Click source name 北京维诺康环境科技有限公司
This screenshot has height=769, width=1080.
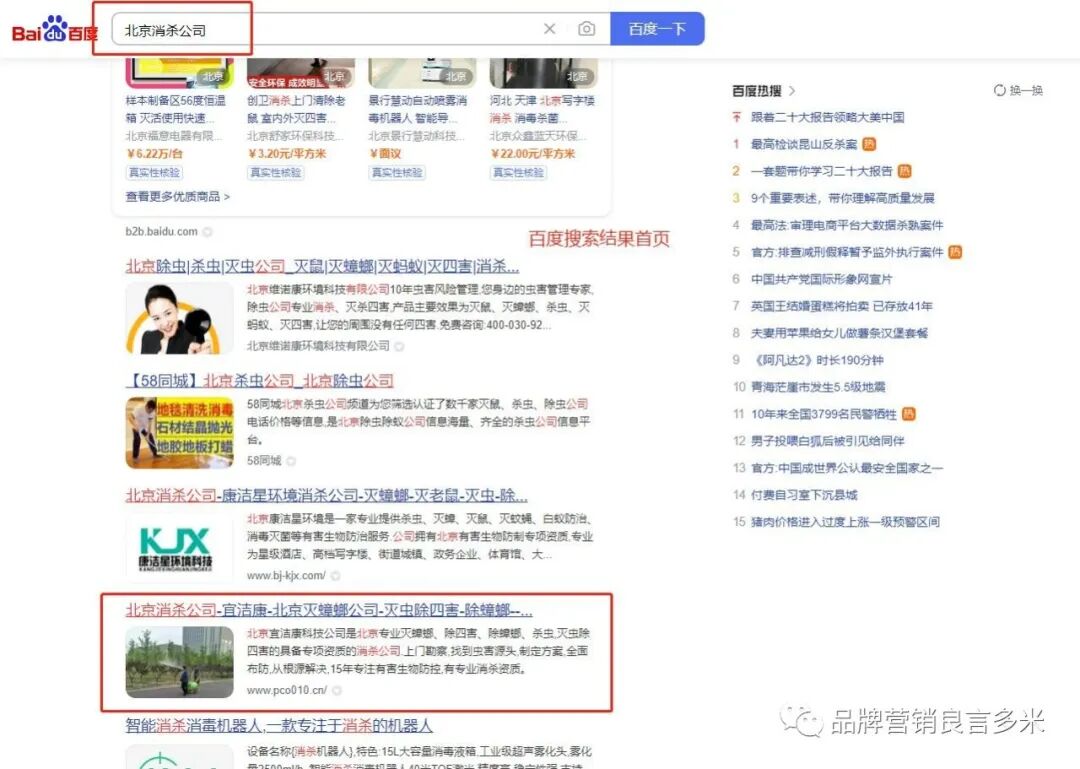click(x=318, y=346)
